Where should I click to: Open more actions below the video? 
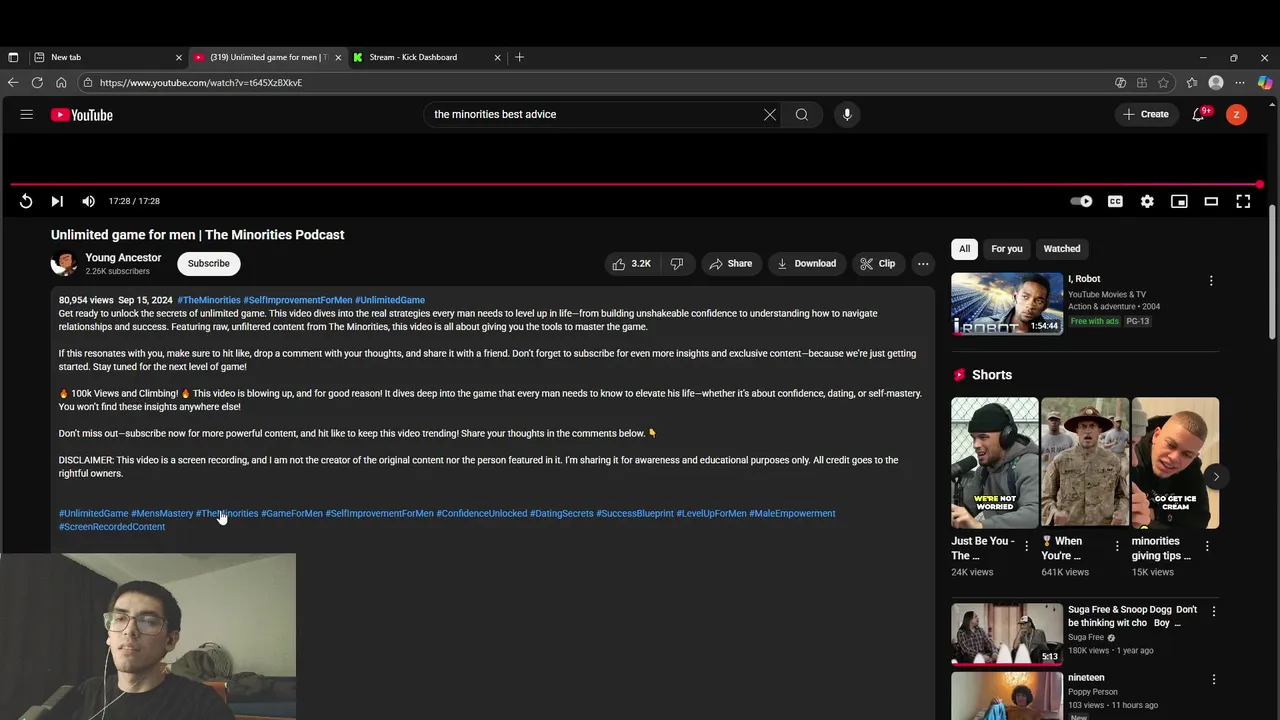[923, 264]
